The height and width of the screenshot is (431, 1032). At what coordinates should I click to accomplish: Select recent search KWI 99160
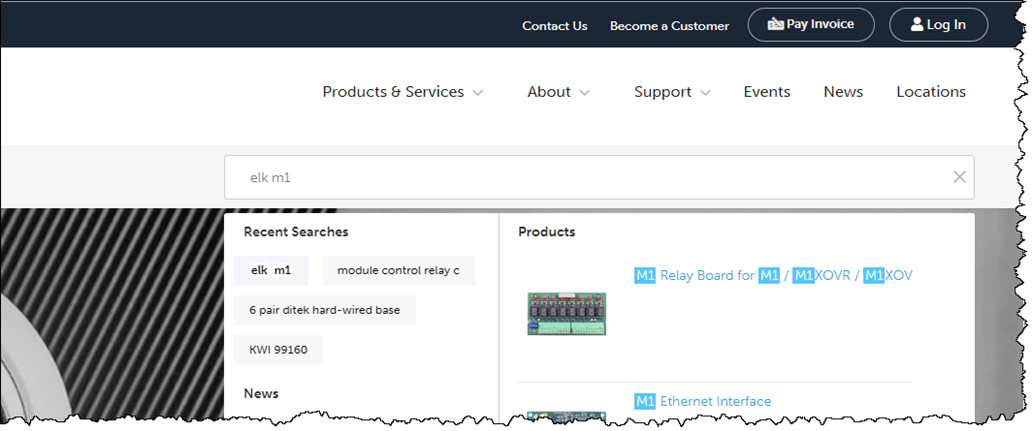coord(278,350)
